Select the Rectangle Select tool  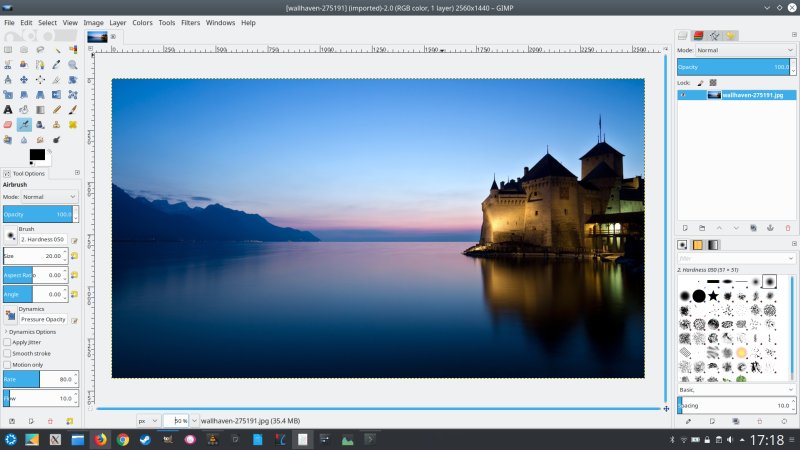point(8,50)
